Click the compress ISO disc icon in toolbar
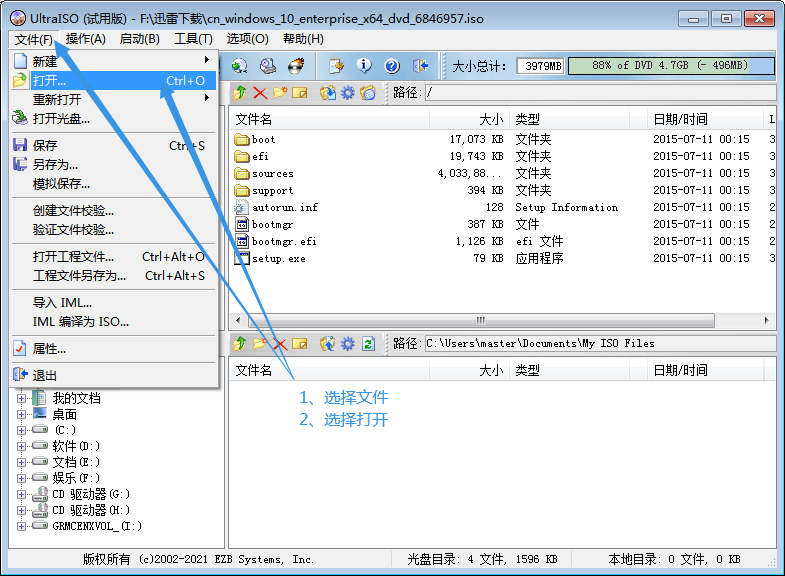Image resolution: width=785 pixels, height=576 pixels. (239, 66)
